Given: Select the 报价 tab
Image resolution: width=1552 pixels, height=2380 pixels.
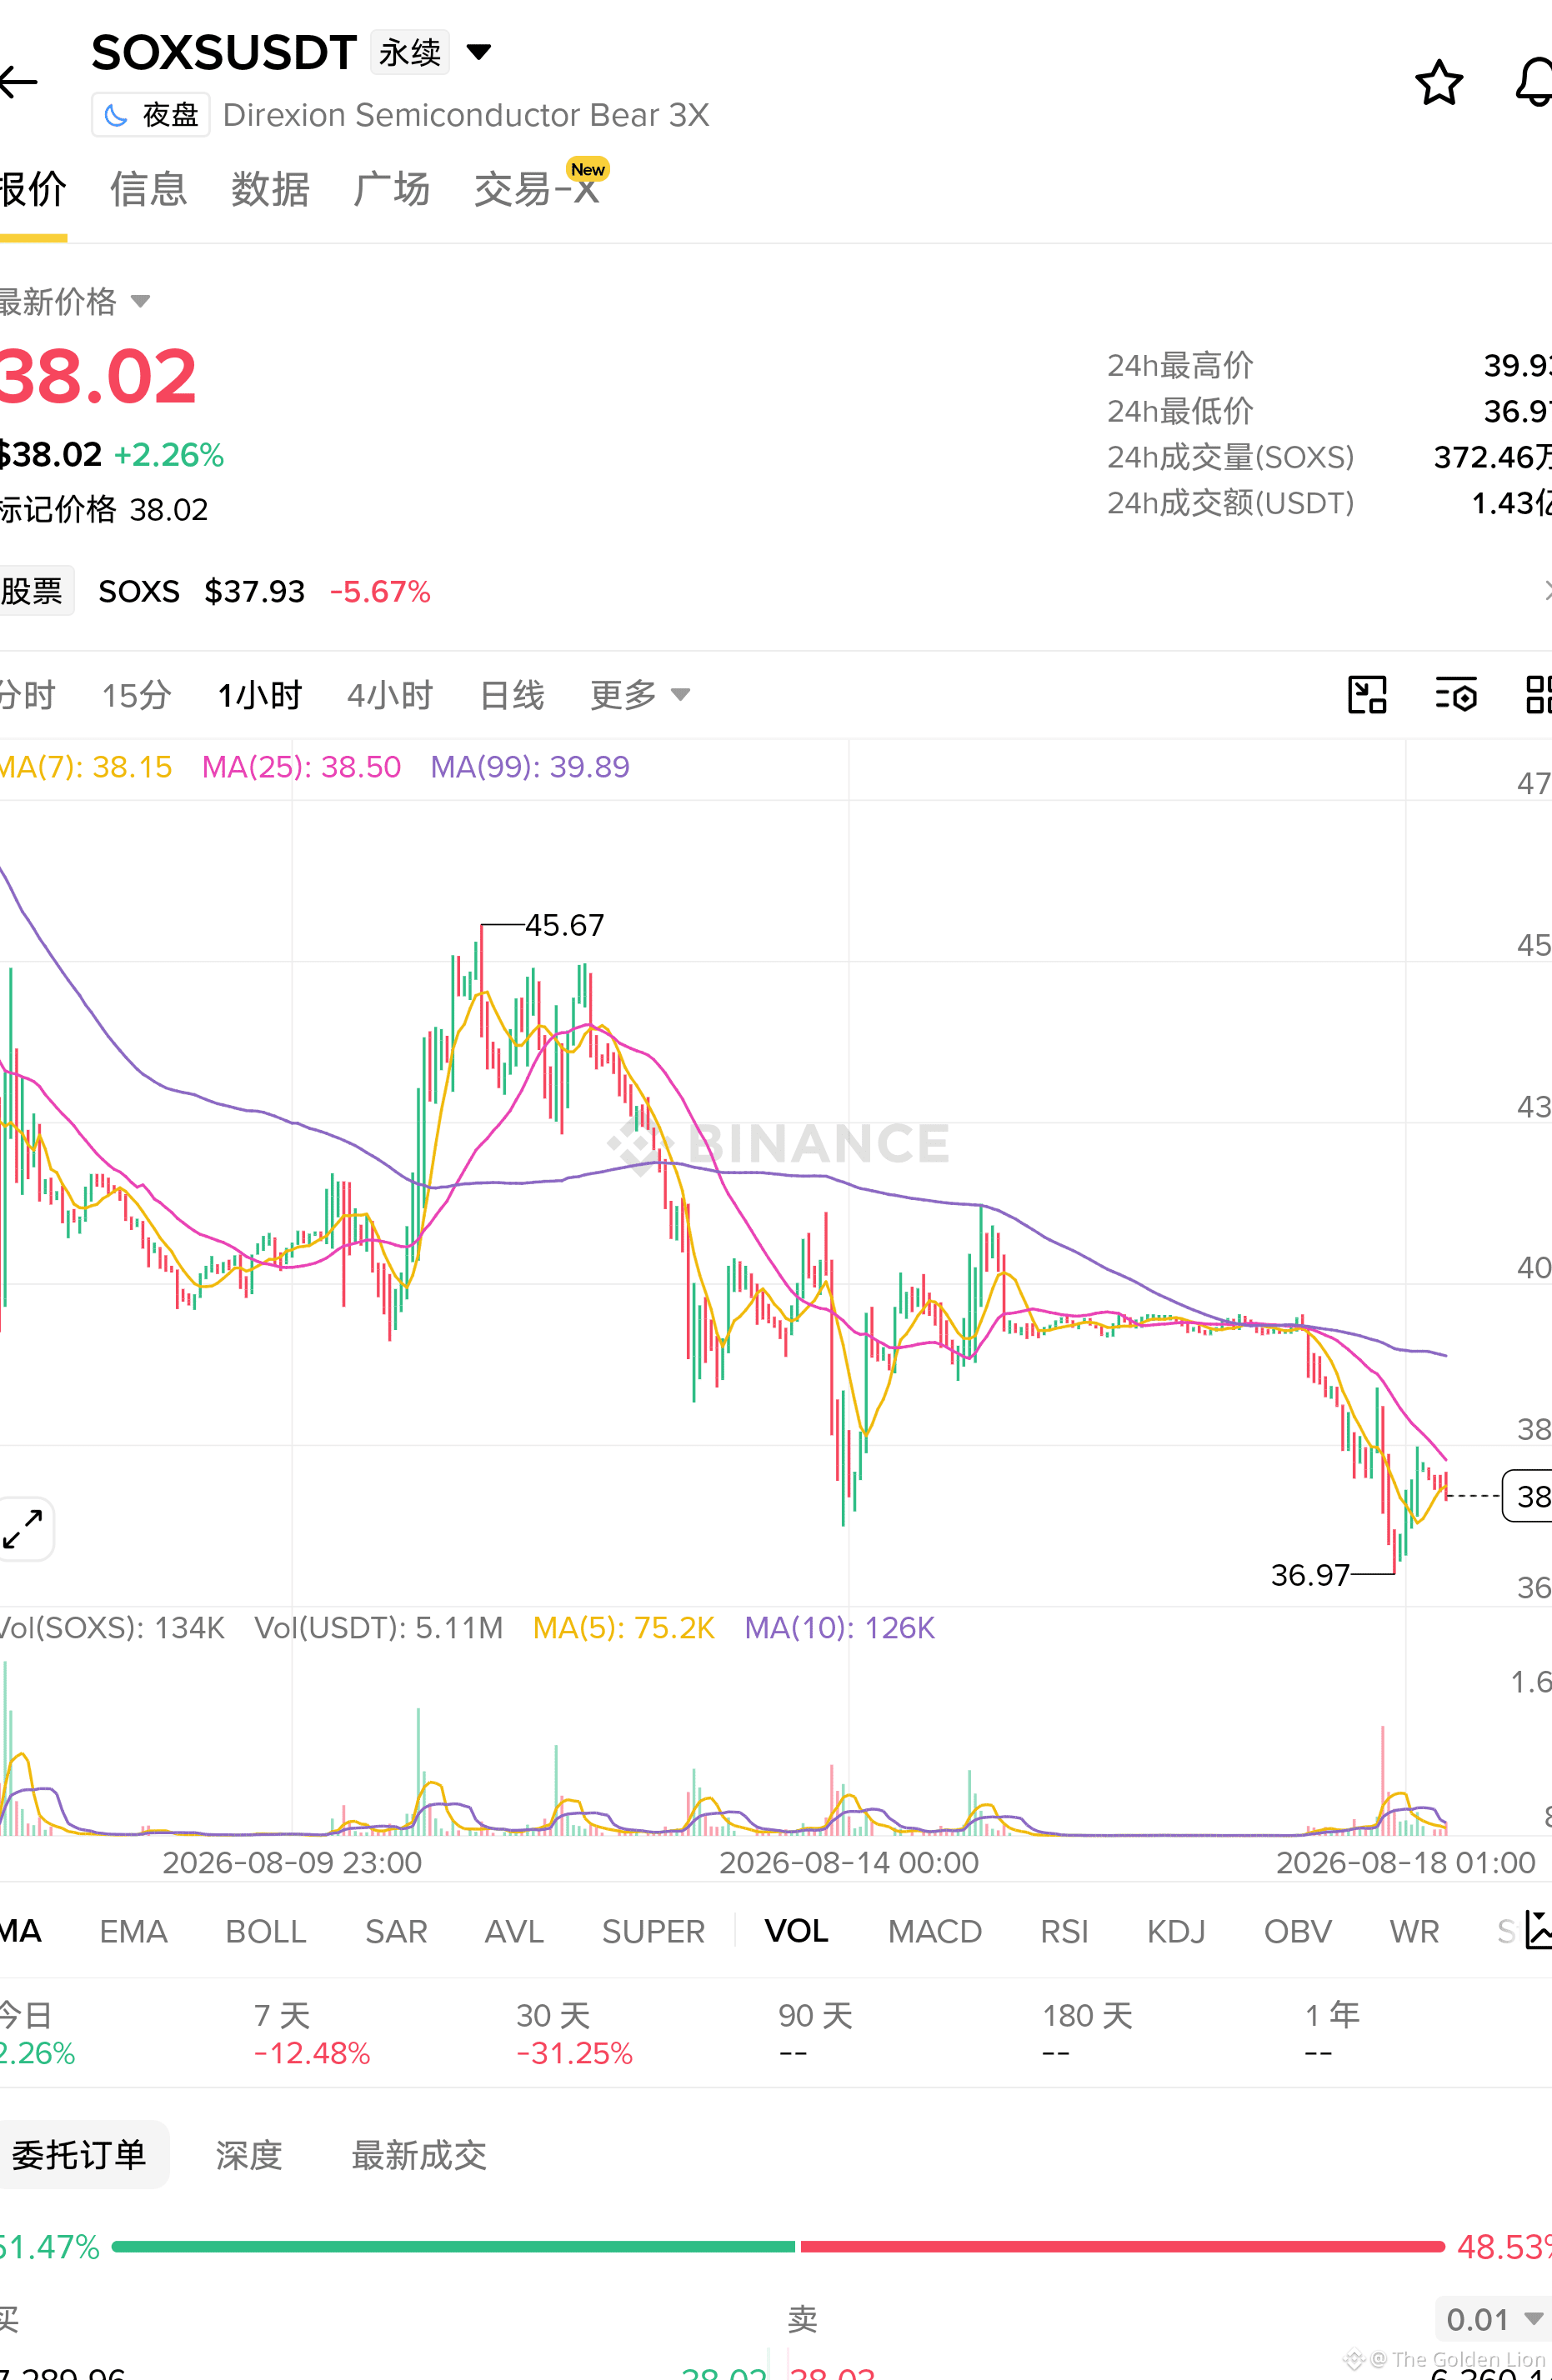Looking at the screenshot, I should point(33,189).
